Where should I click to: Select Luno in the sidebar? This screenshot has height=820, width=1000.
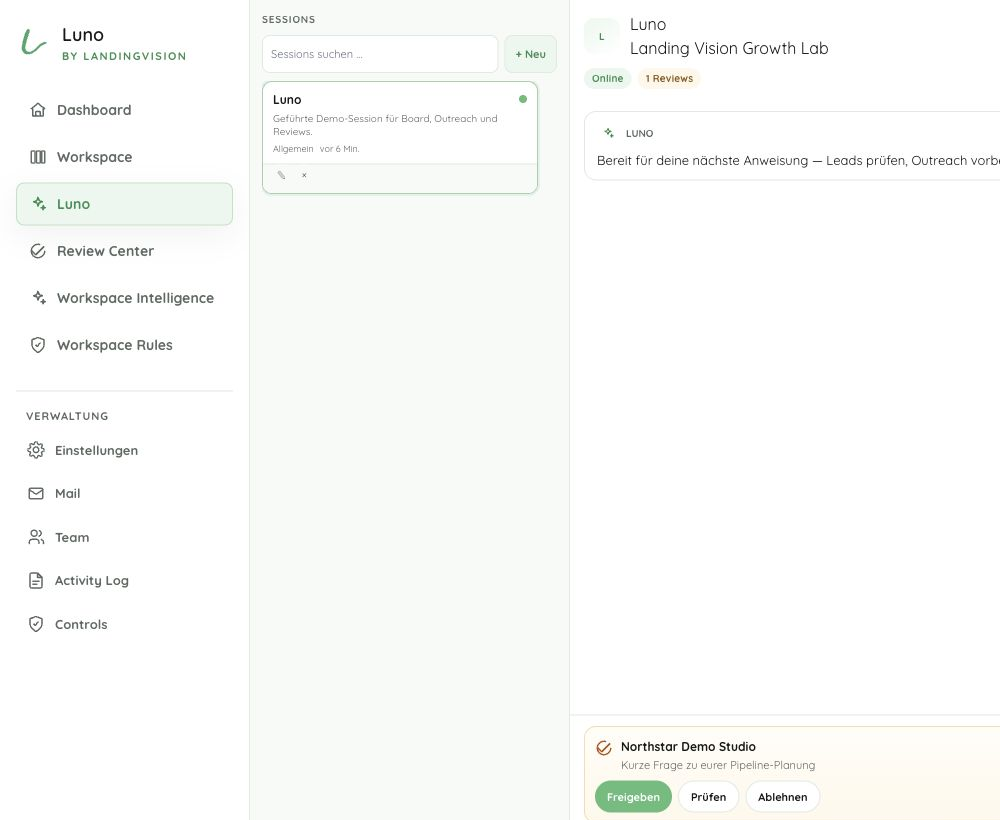click(x=124, y=204)
